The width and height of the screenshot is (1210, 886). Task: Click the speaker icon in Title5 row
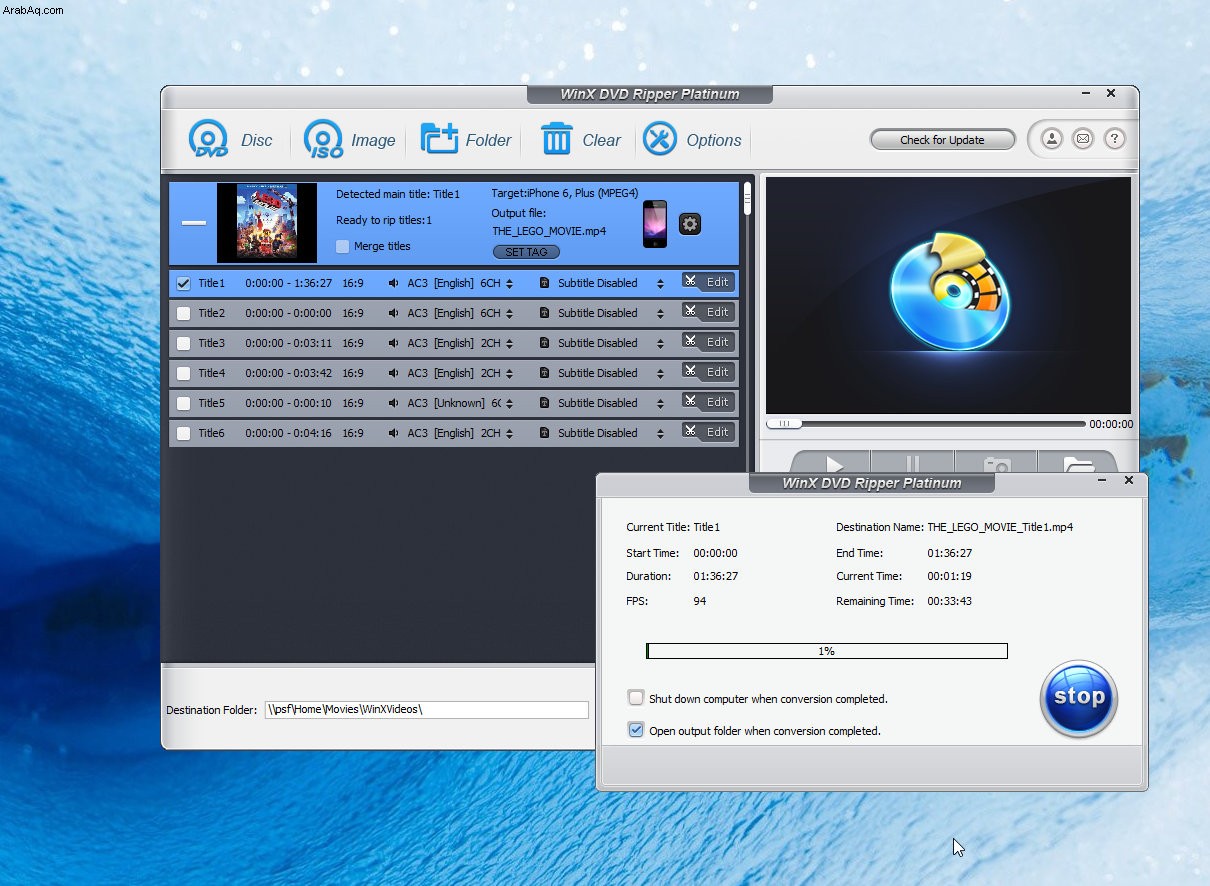(x=393, y=403)
